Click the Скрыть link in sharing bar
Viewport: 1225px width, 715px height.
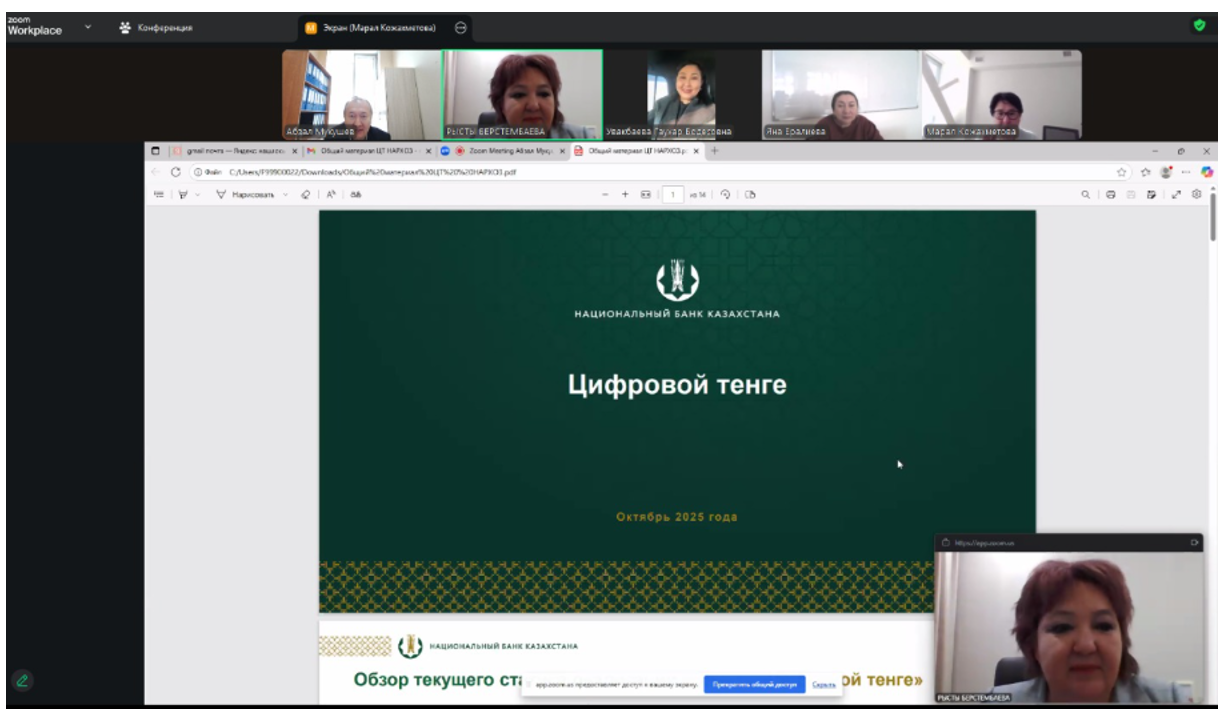click(x=824, y=685)
